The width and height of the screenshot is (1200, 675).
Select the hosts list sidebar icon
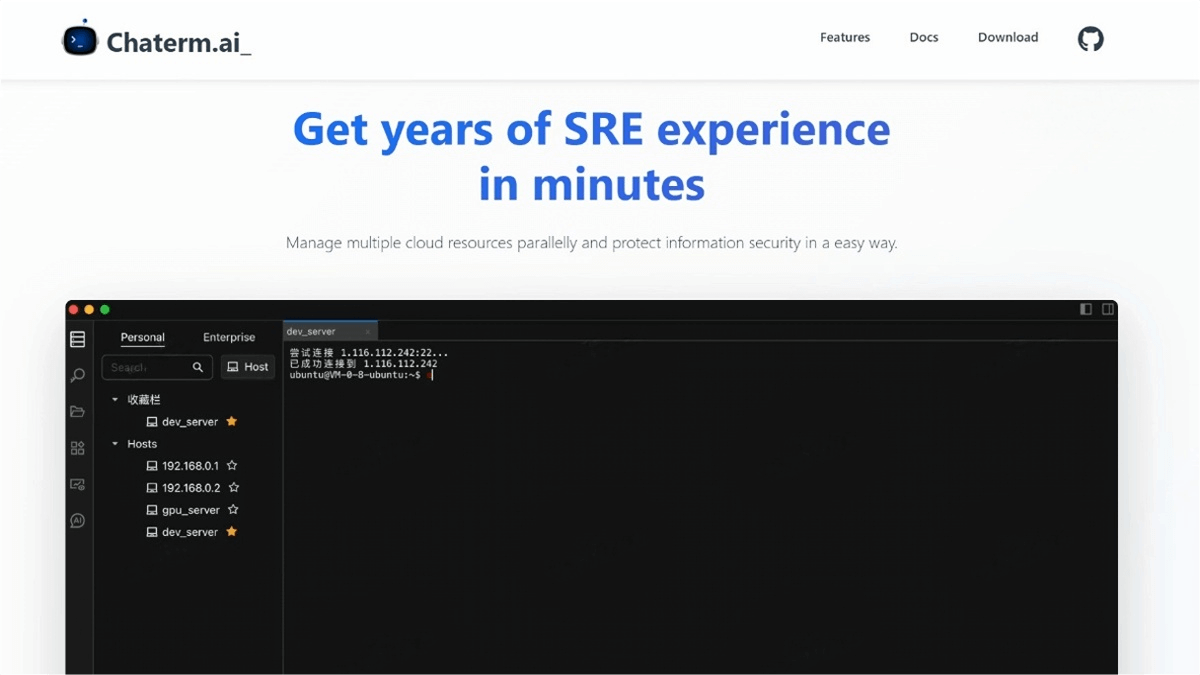[x=77, y=339]
